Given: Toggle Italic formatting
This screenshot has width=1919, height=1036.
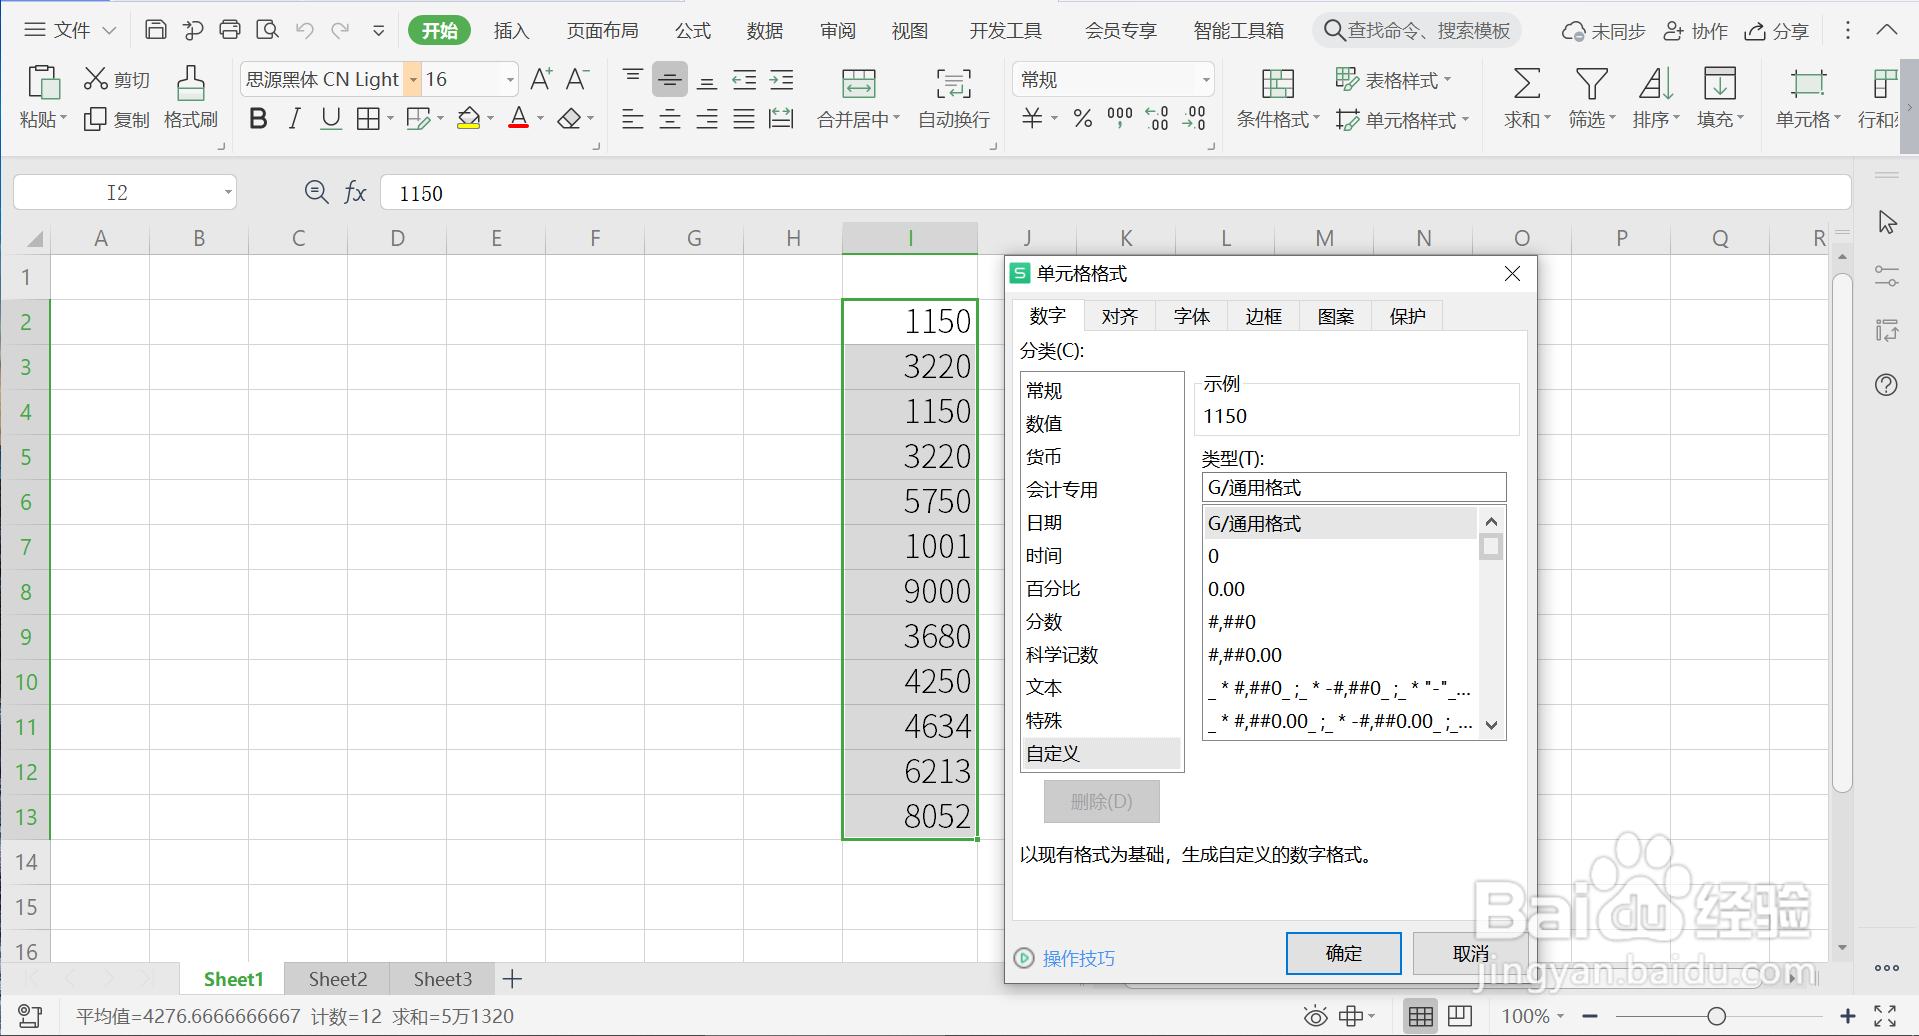Looking at the screenshot, I should coord(294,119).
